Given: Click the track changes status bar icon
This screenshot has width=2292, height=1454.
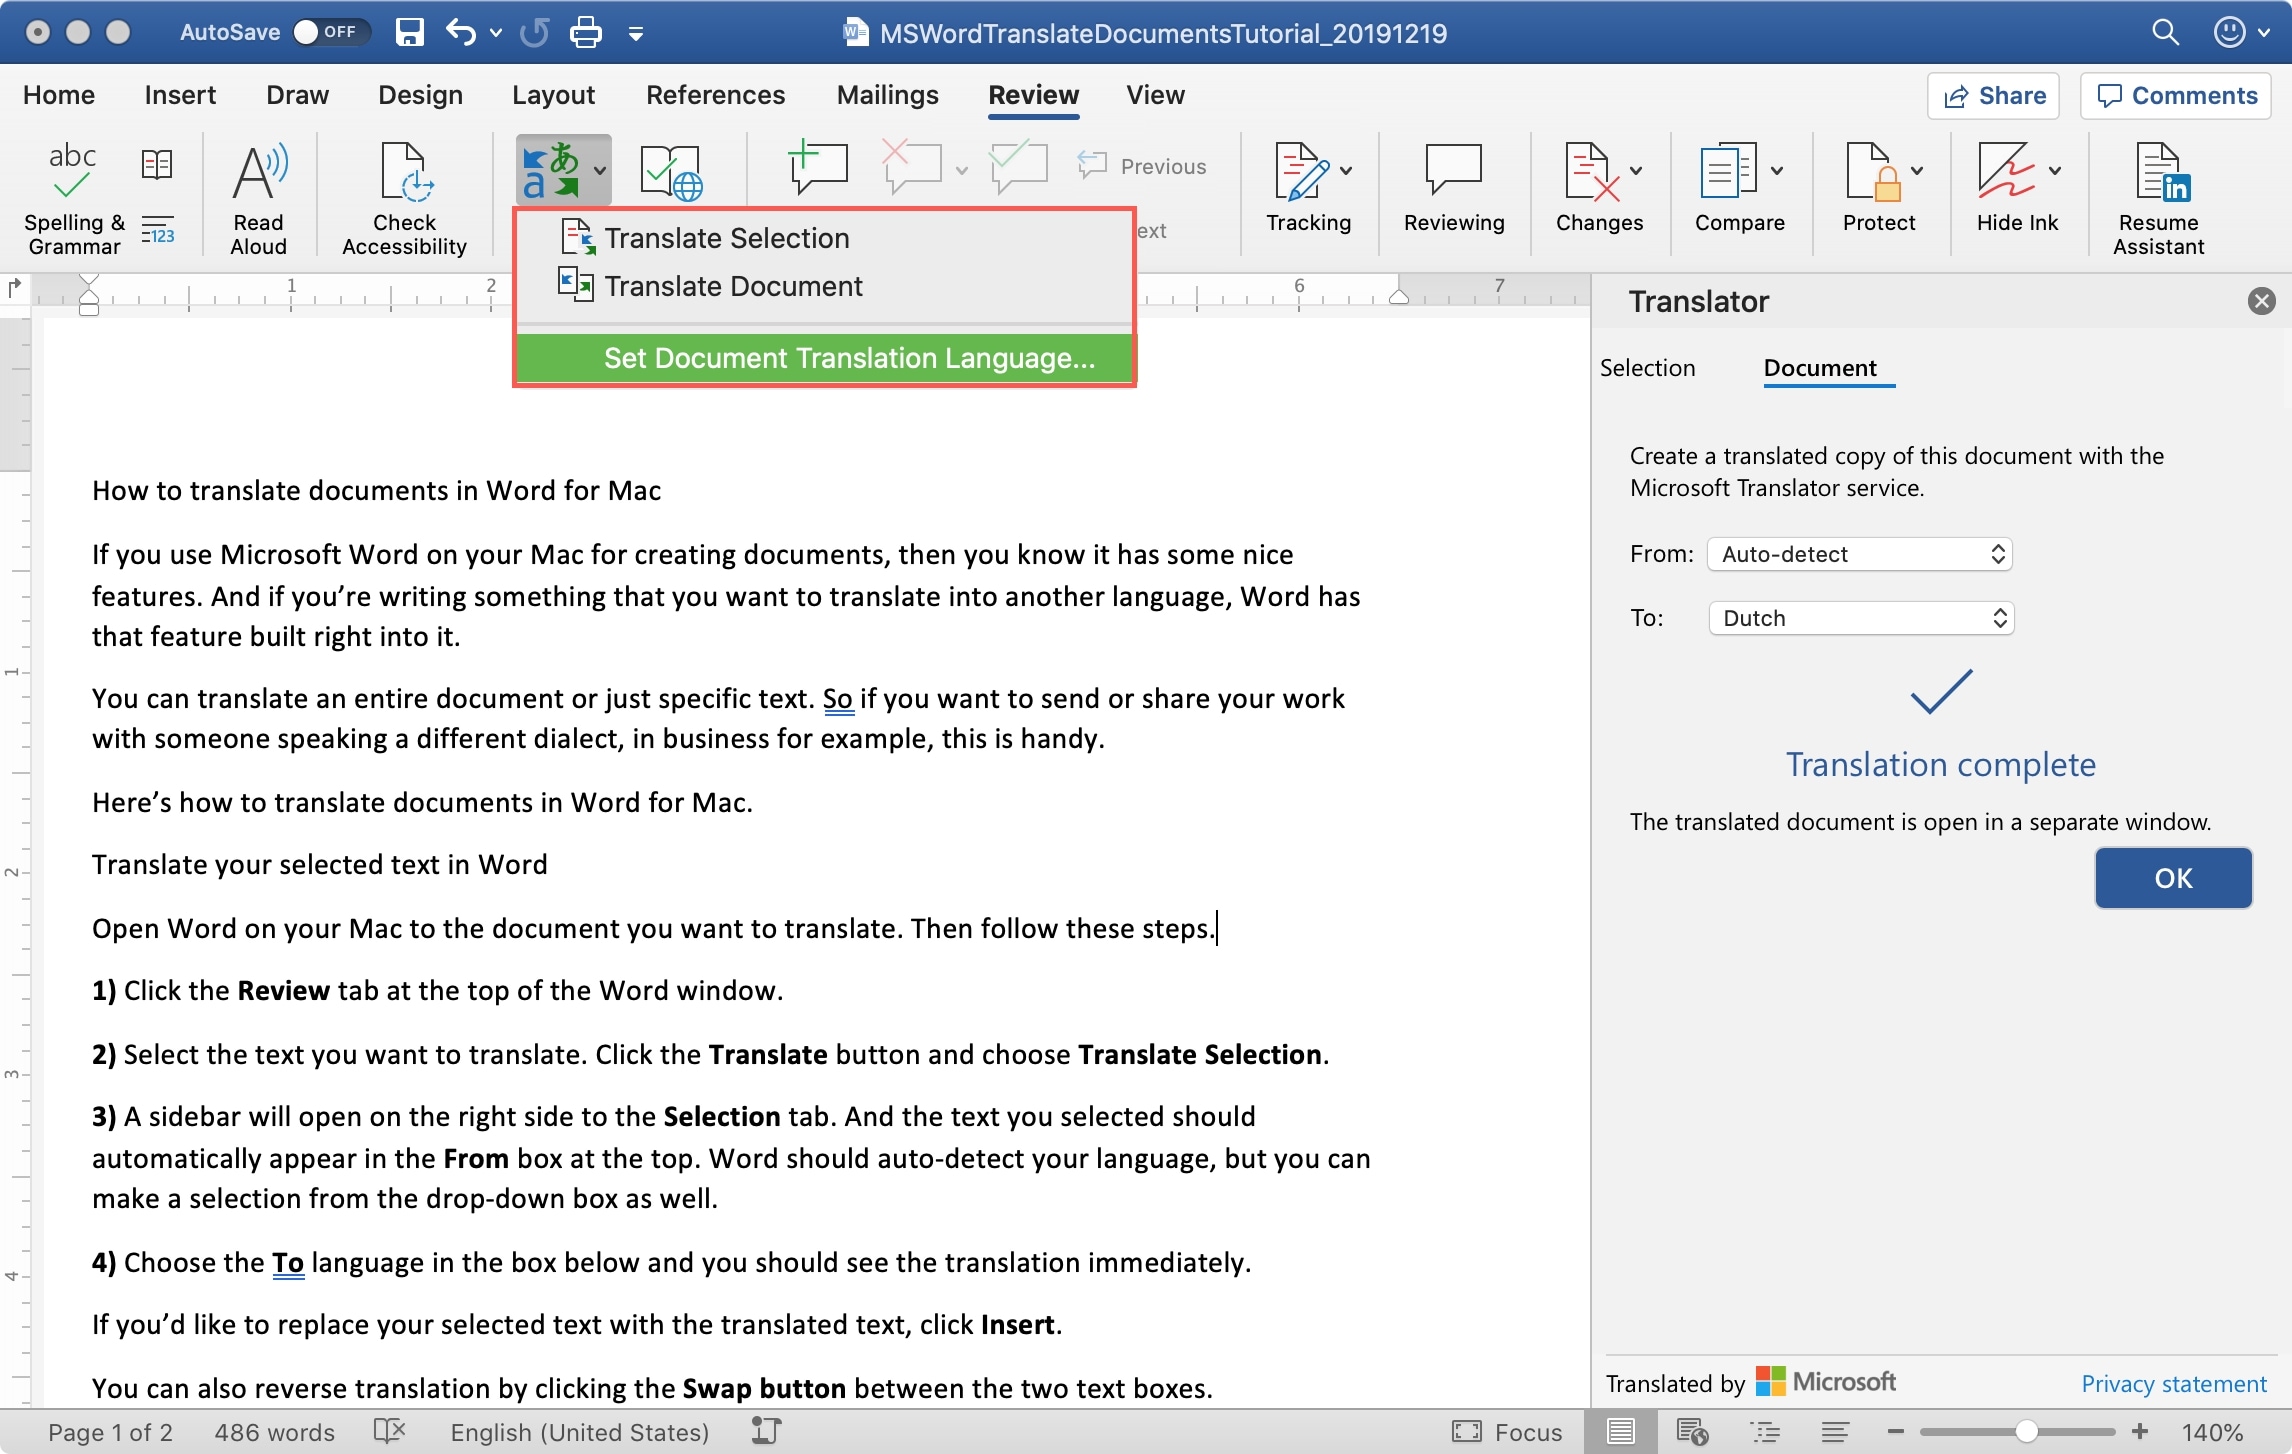Looking at the screenshot, I should pyautogui.click(x=765, y=1431).
